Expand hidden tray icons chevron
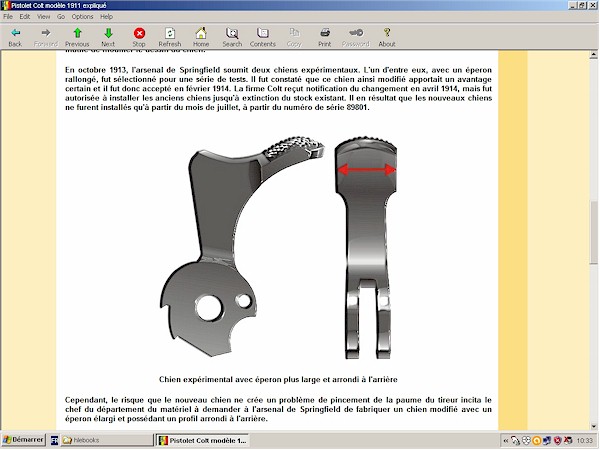 click(505, 441)
